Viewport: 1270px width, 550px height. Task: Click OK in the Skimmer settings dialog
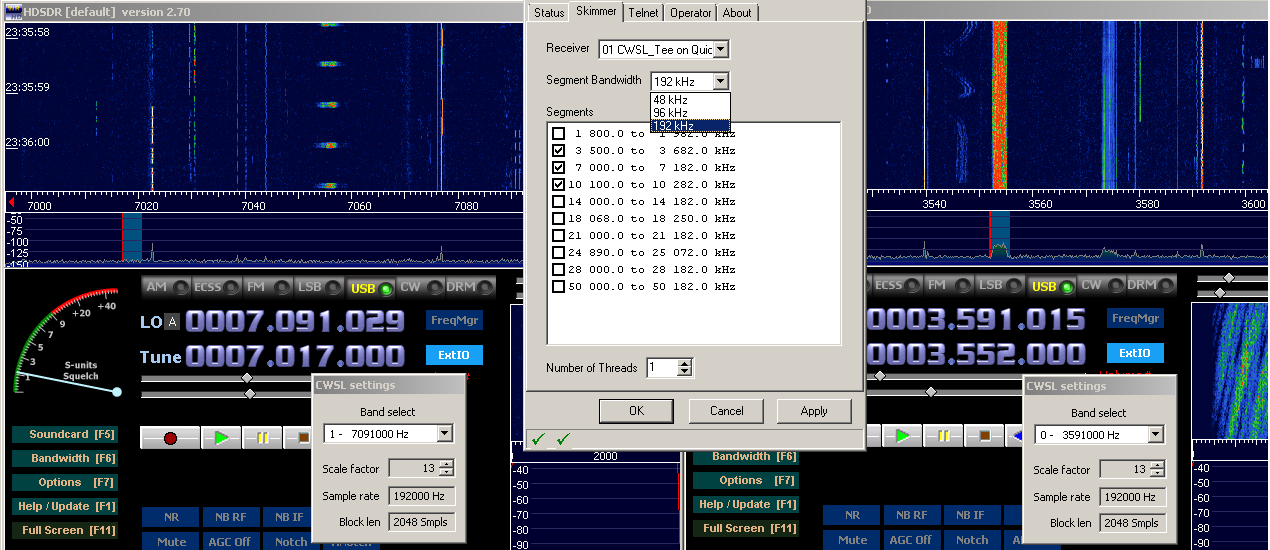click(636, 411)
